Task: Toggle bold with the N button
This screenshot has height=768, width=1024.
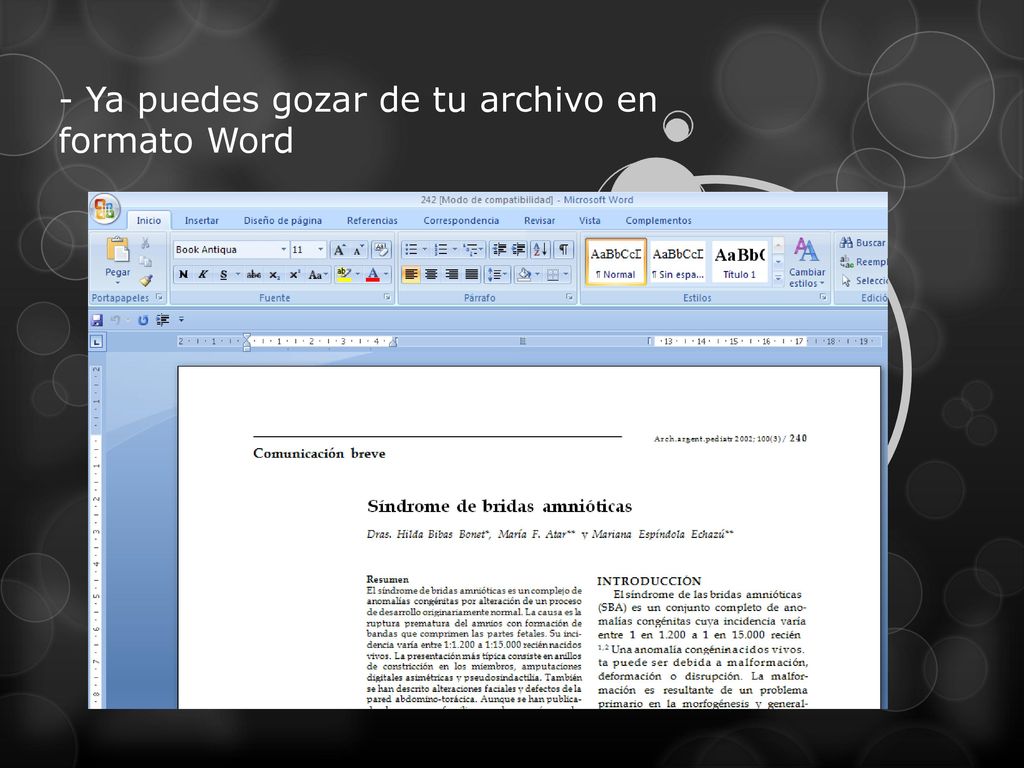Action: (184, 274)
